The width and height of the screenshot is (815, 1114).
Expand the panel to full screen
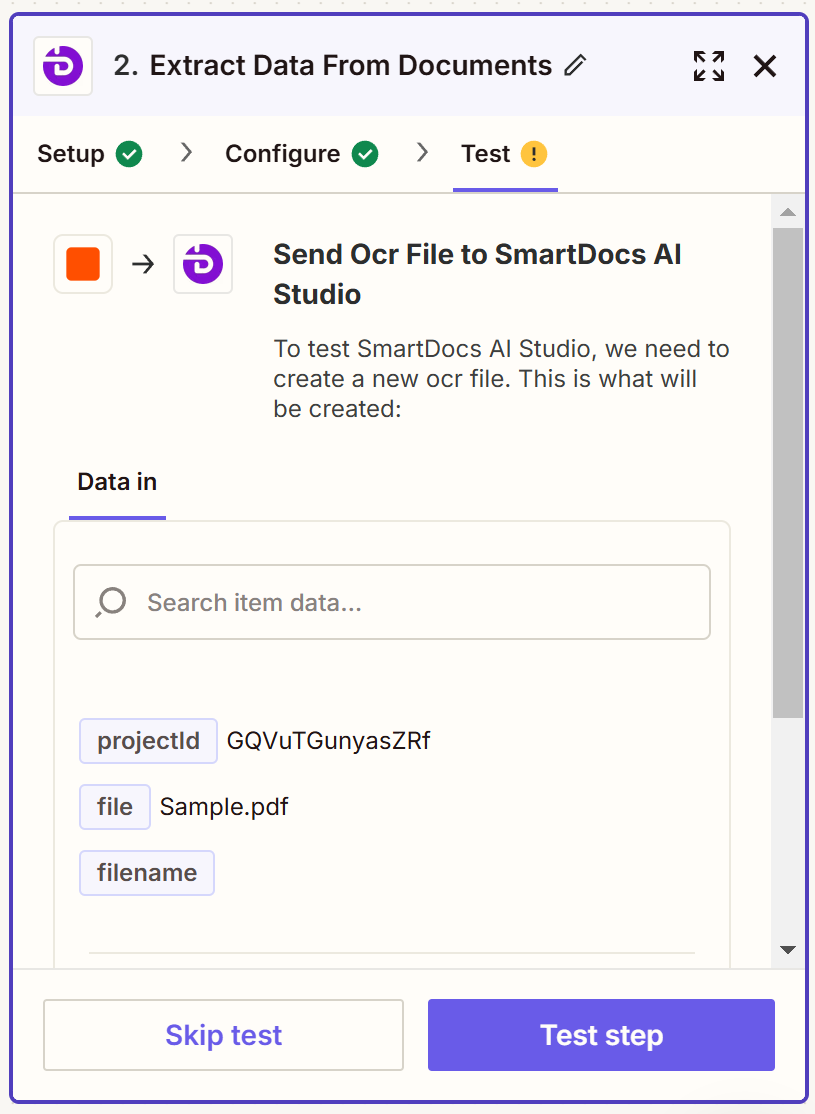click(x=708, y=66)
